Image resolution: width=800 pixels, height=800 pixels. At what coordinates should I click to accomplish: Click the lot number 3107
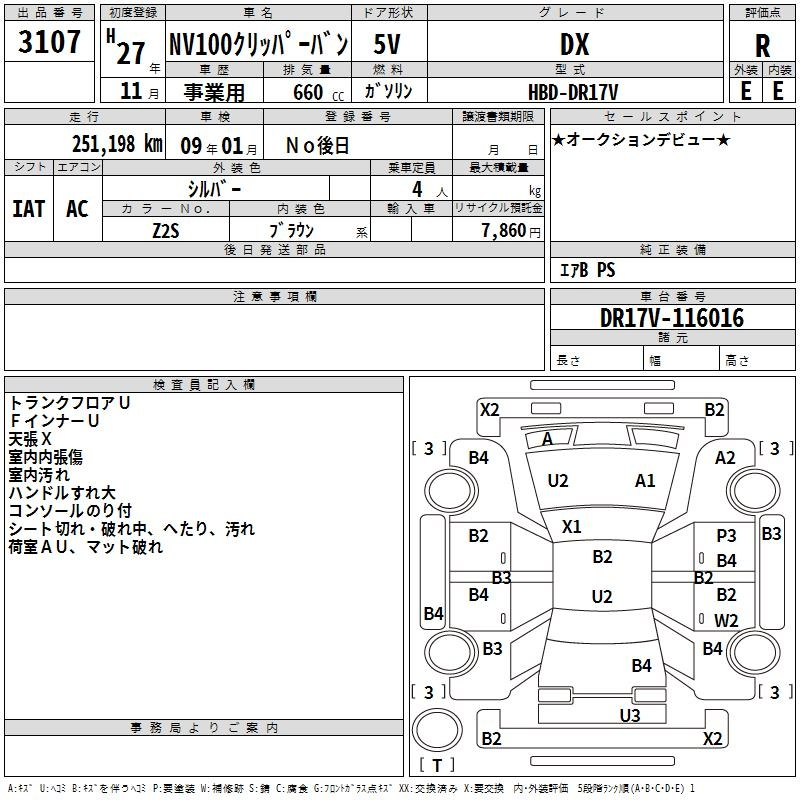tap(49, 42)
